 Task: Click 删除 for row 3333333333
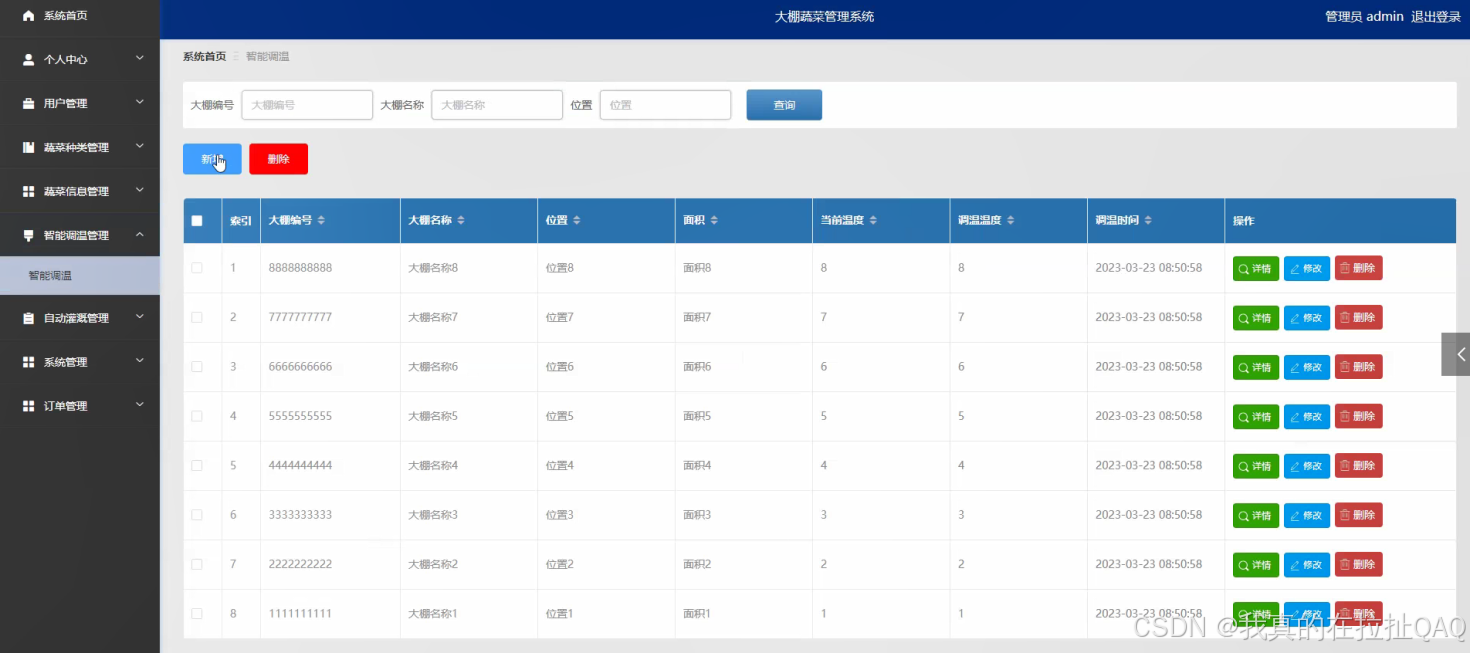click(x=1358, y=515)
